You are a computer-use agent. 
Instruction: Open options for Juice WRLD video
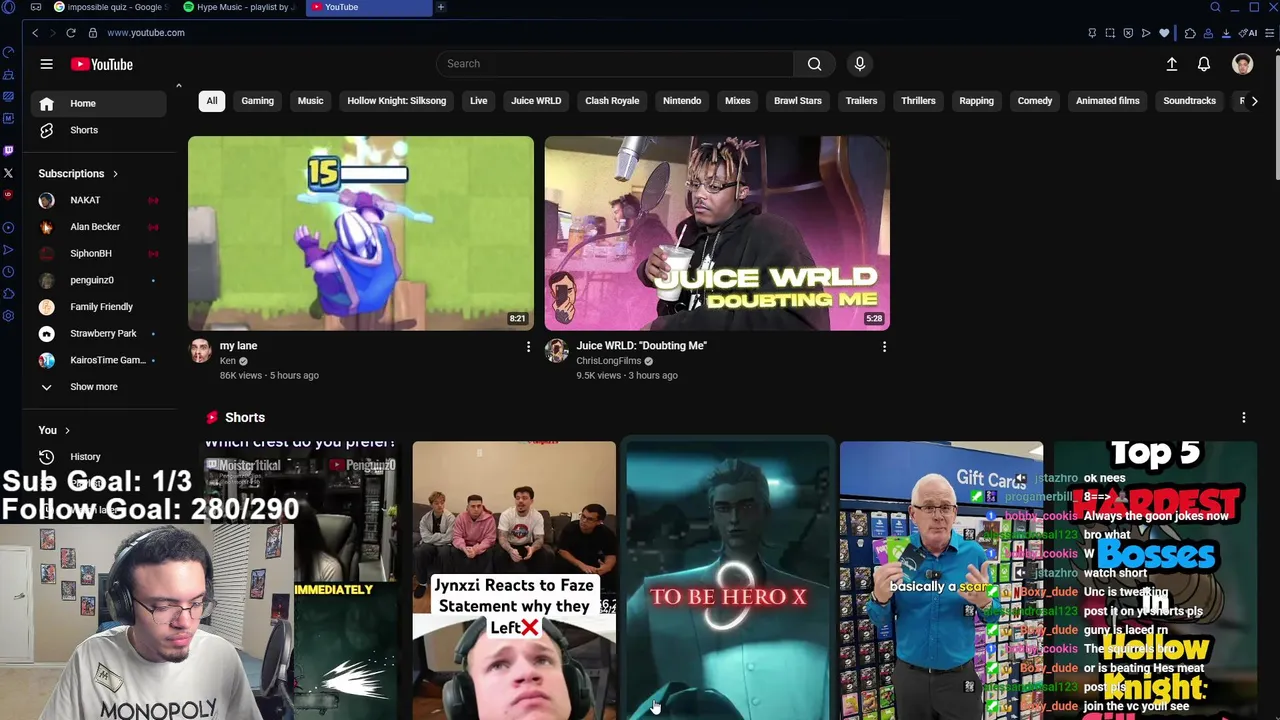click(884, 346)
